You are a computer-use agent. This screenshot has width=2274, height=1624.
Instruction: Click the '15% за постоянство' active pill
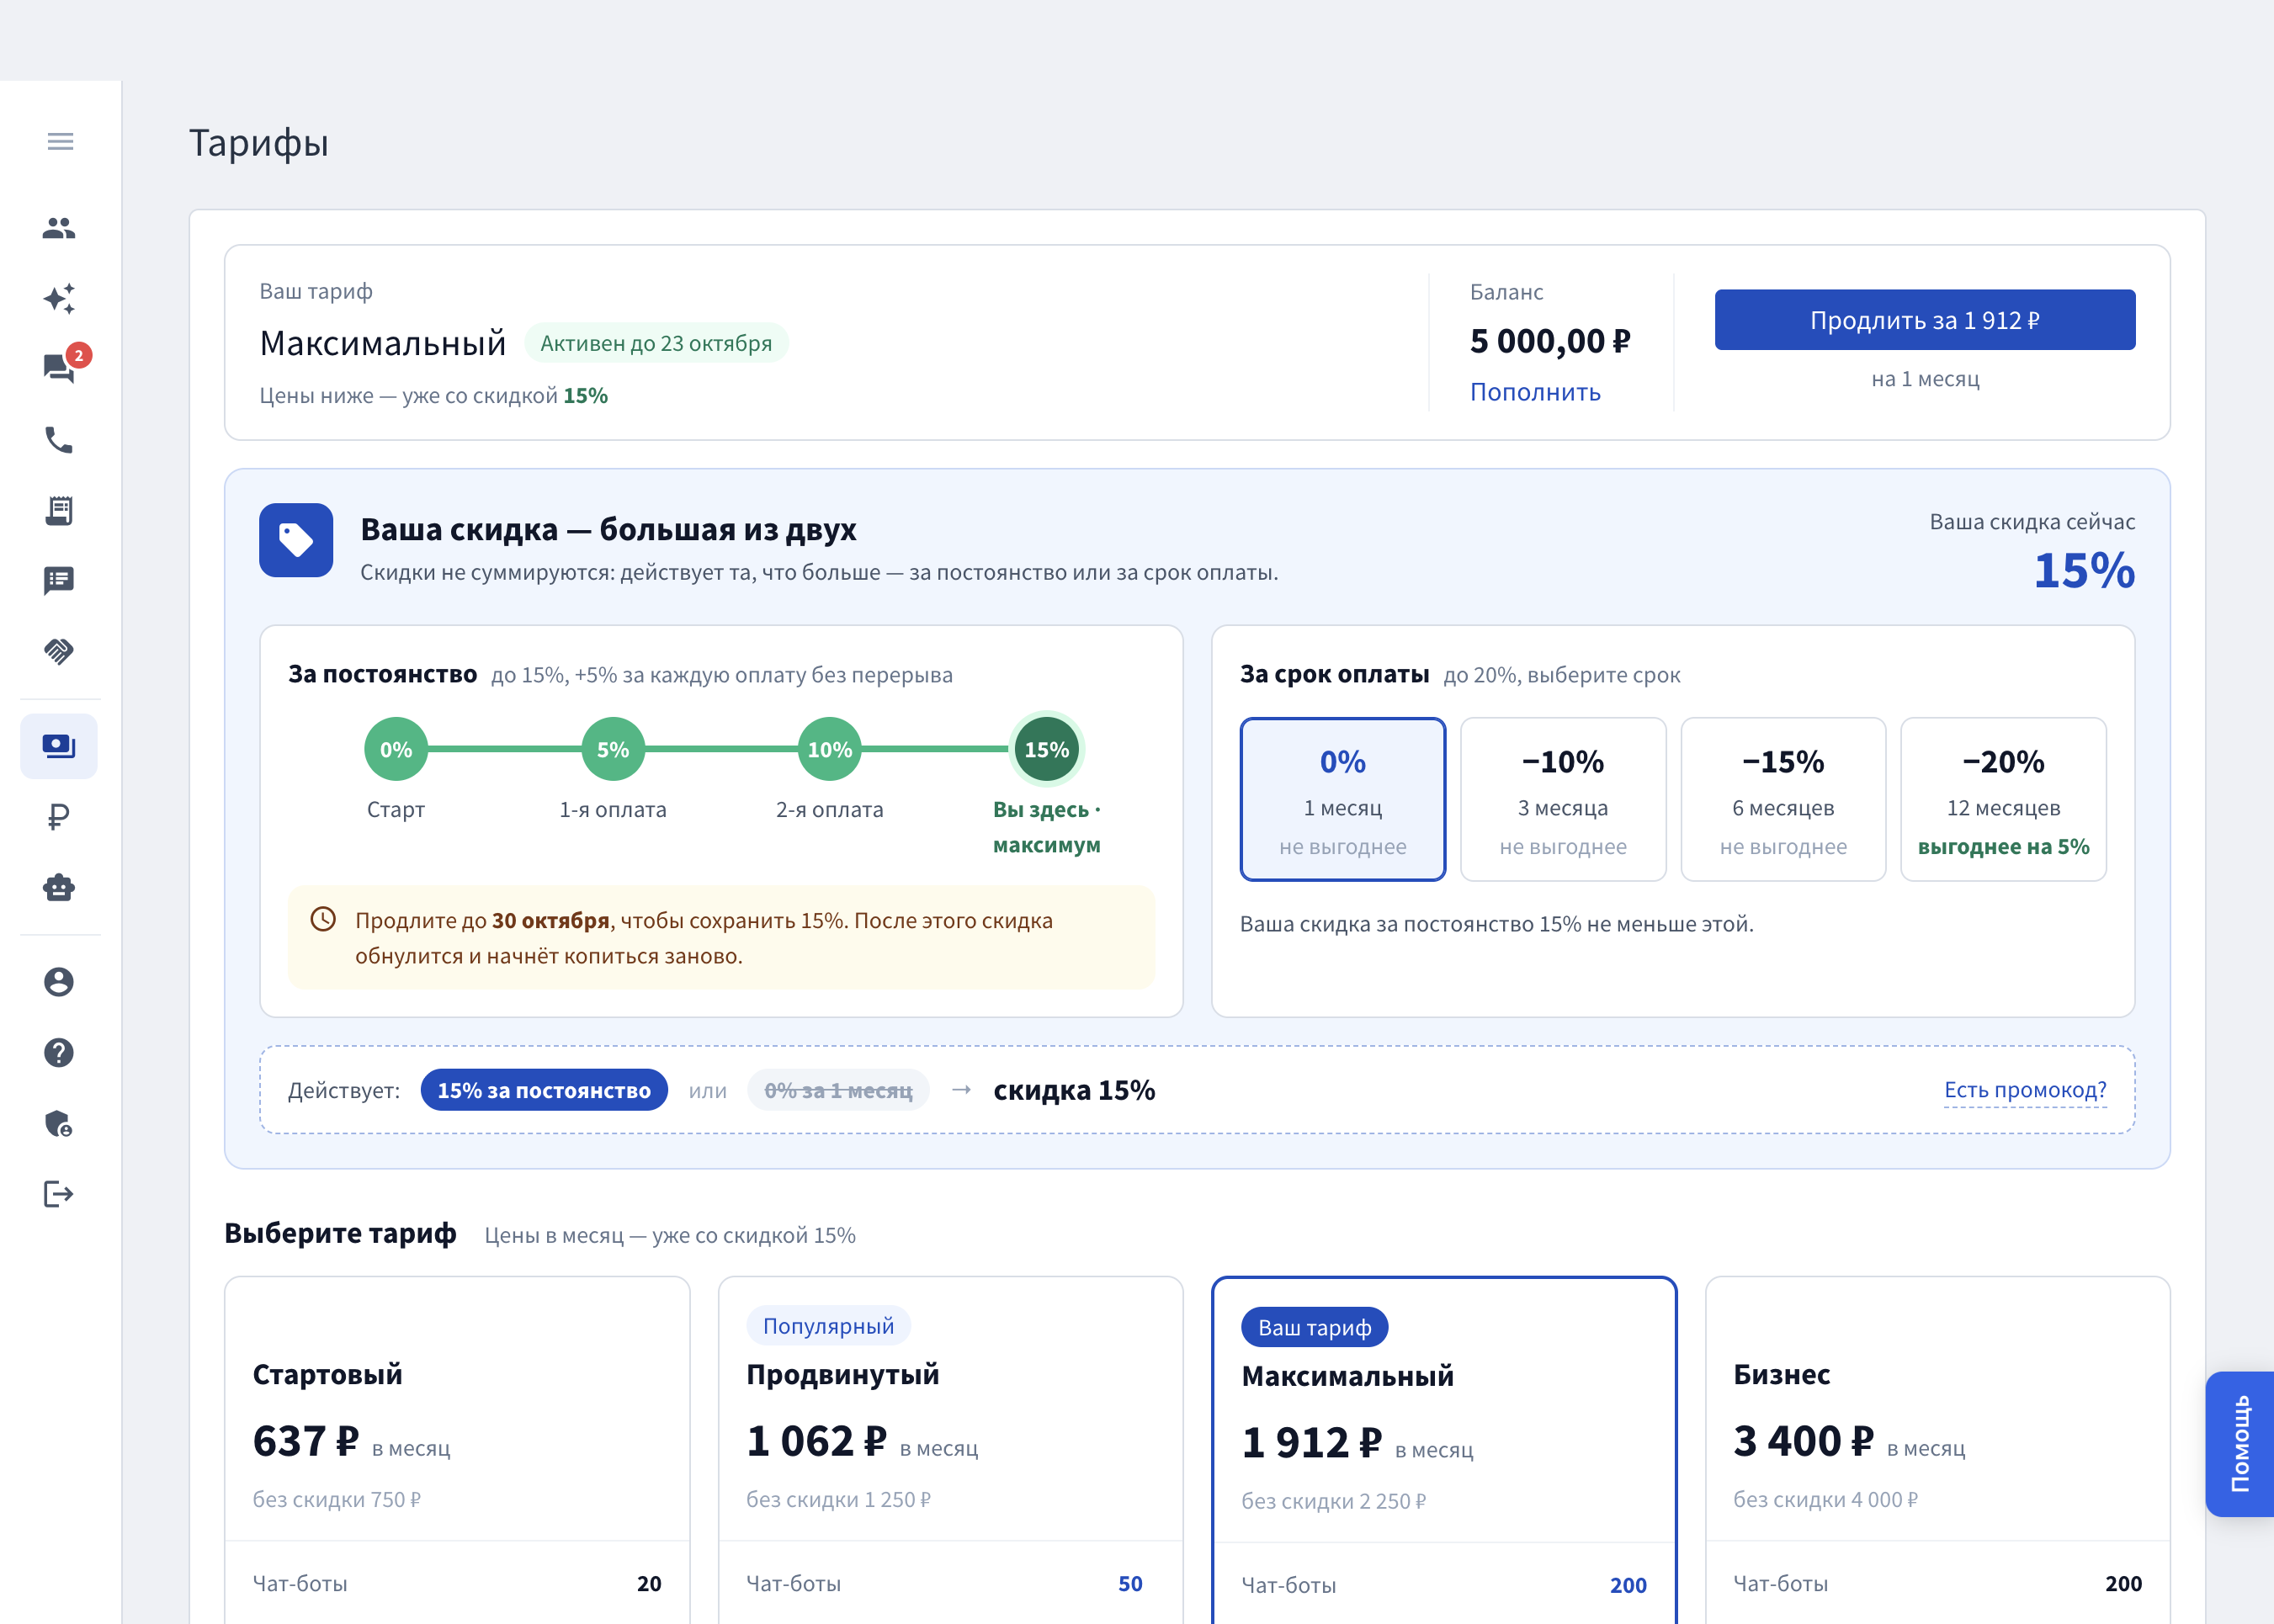544,1090
